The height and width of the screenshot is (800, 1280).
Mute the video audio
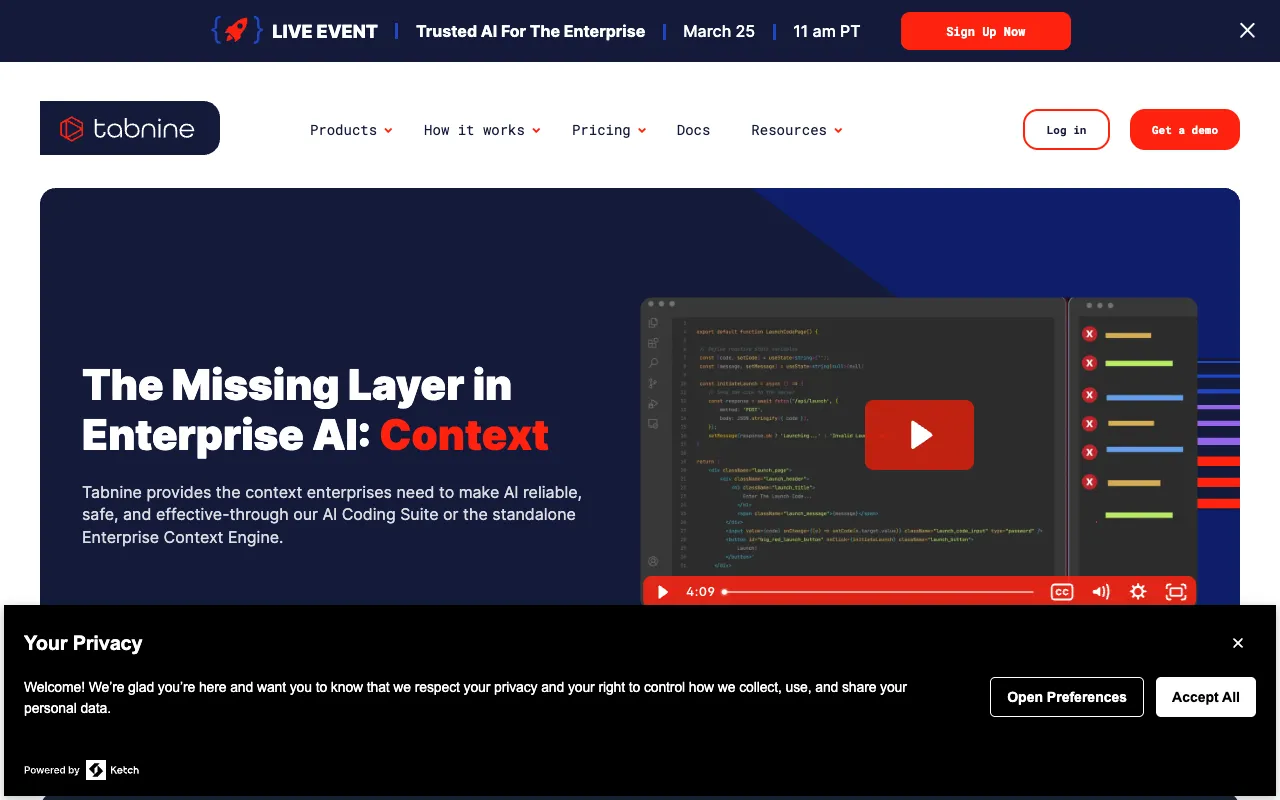point(1100,591)
